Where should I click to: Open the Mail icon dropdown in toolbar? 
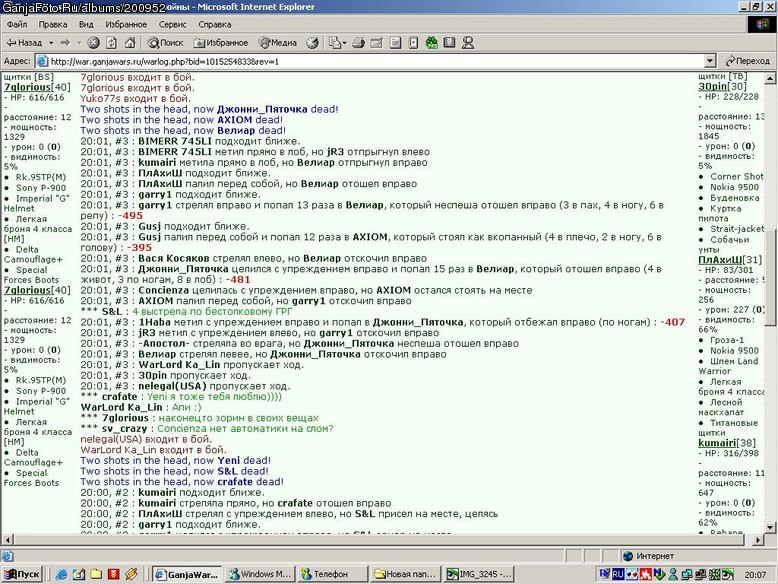point(337,43)
